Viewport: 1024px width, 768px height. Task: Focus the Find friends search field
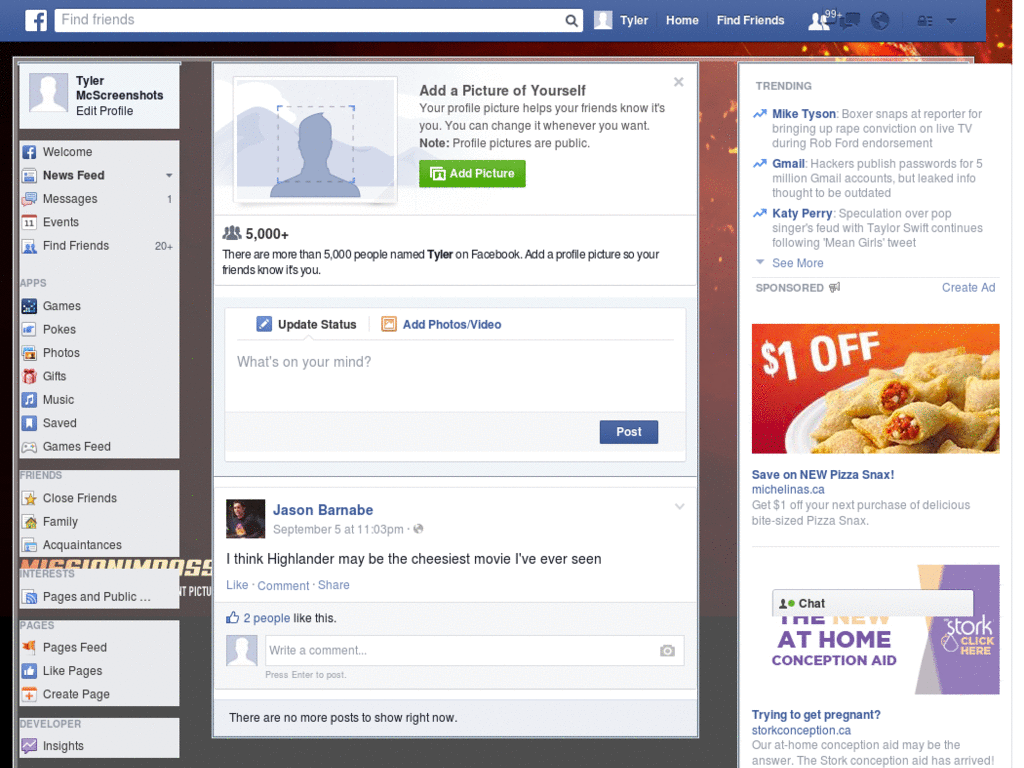coord(310,20)
